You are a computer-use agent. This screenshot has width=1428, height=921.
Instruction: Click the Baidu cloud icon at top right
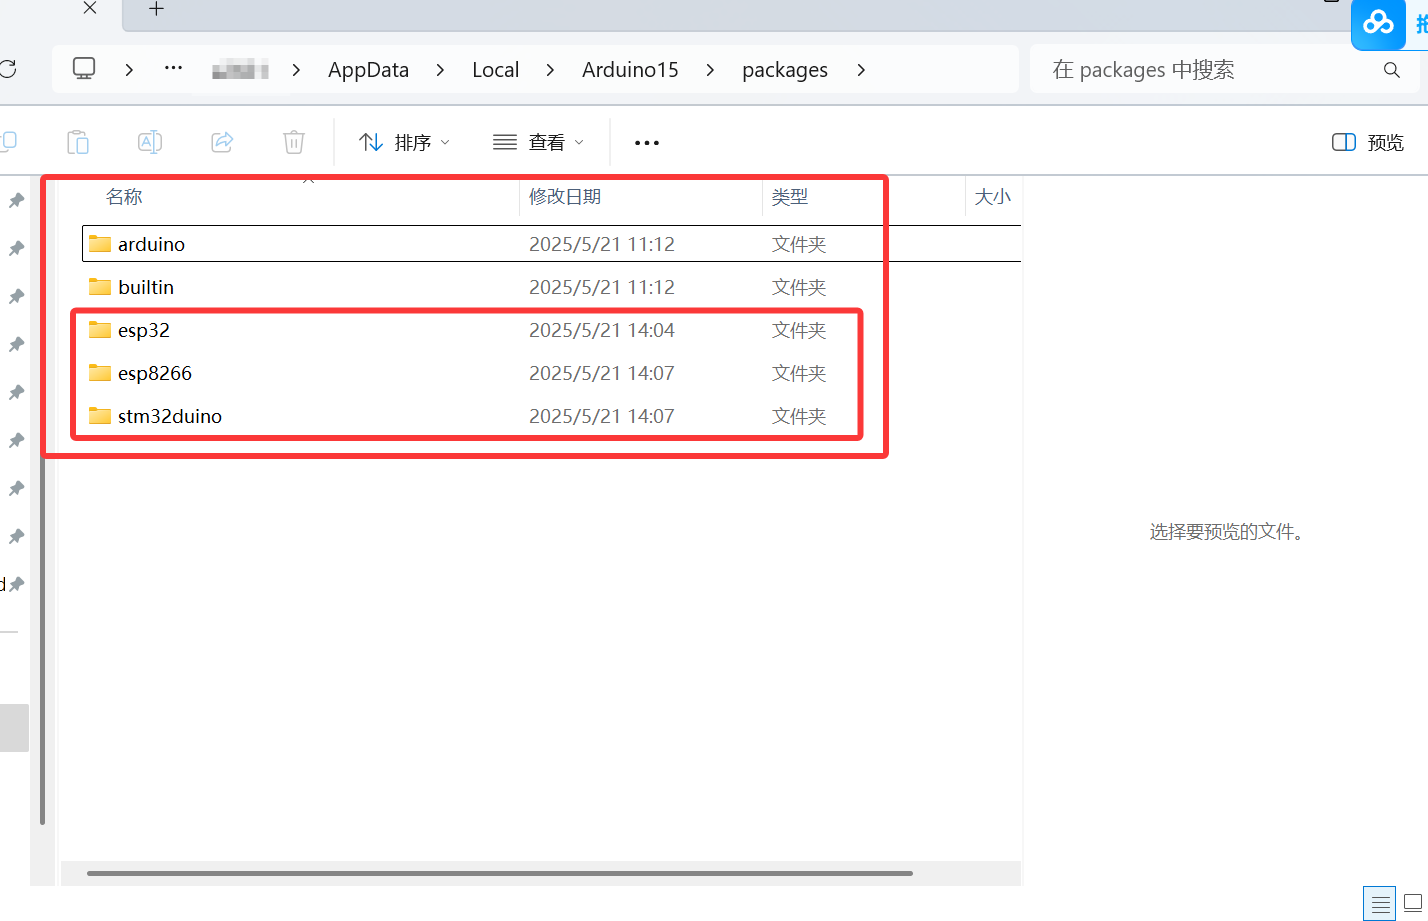[x=1379, y=22]
